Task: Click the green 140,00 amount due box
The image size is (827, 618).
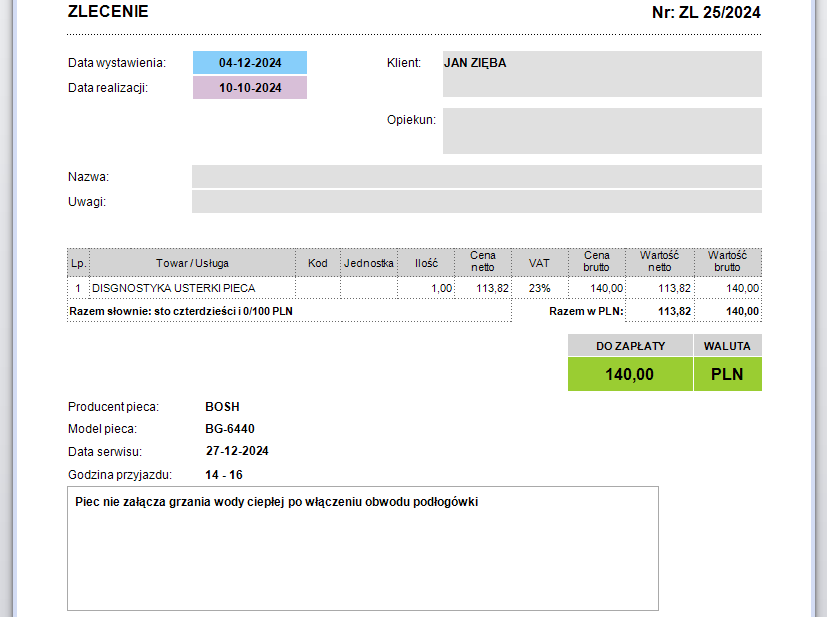Action: point(630,375)
